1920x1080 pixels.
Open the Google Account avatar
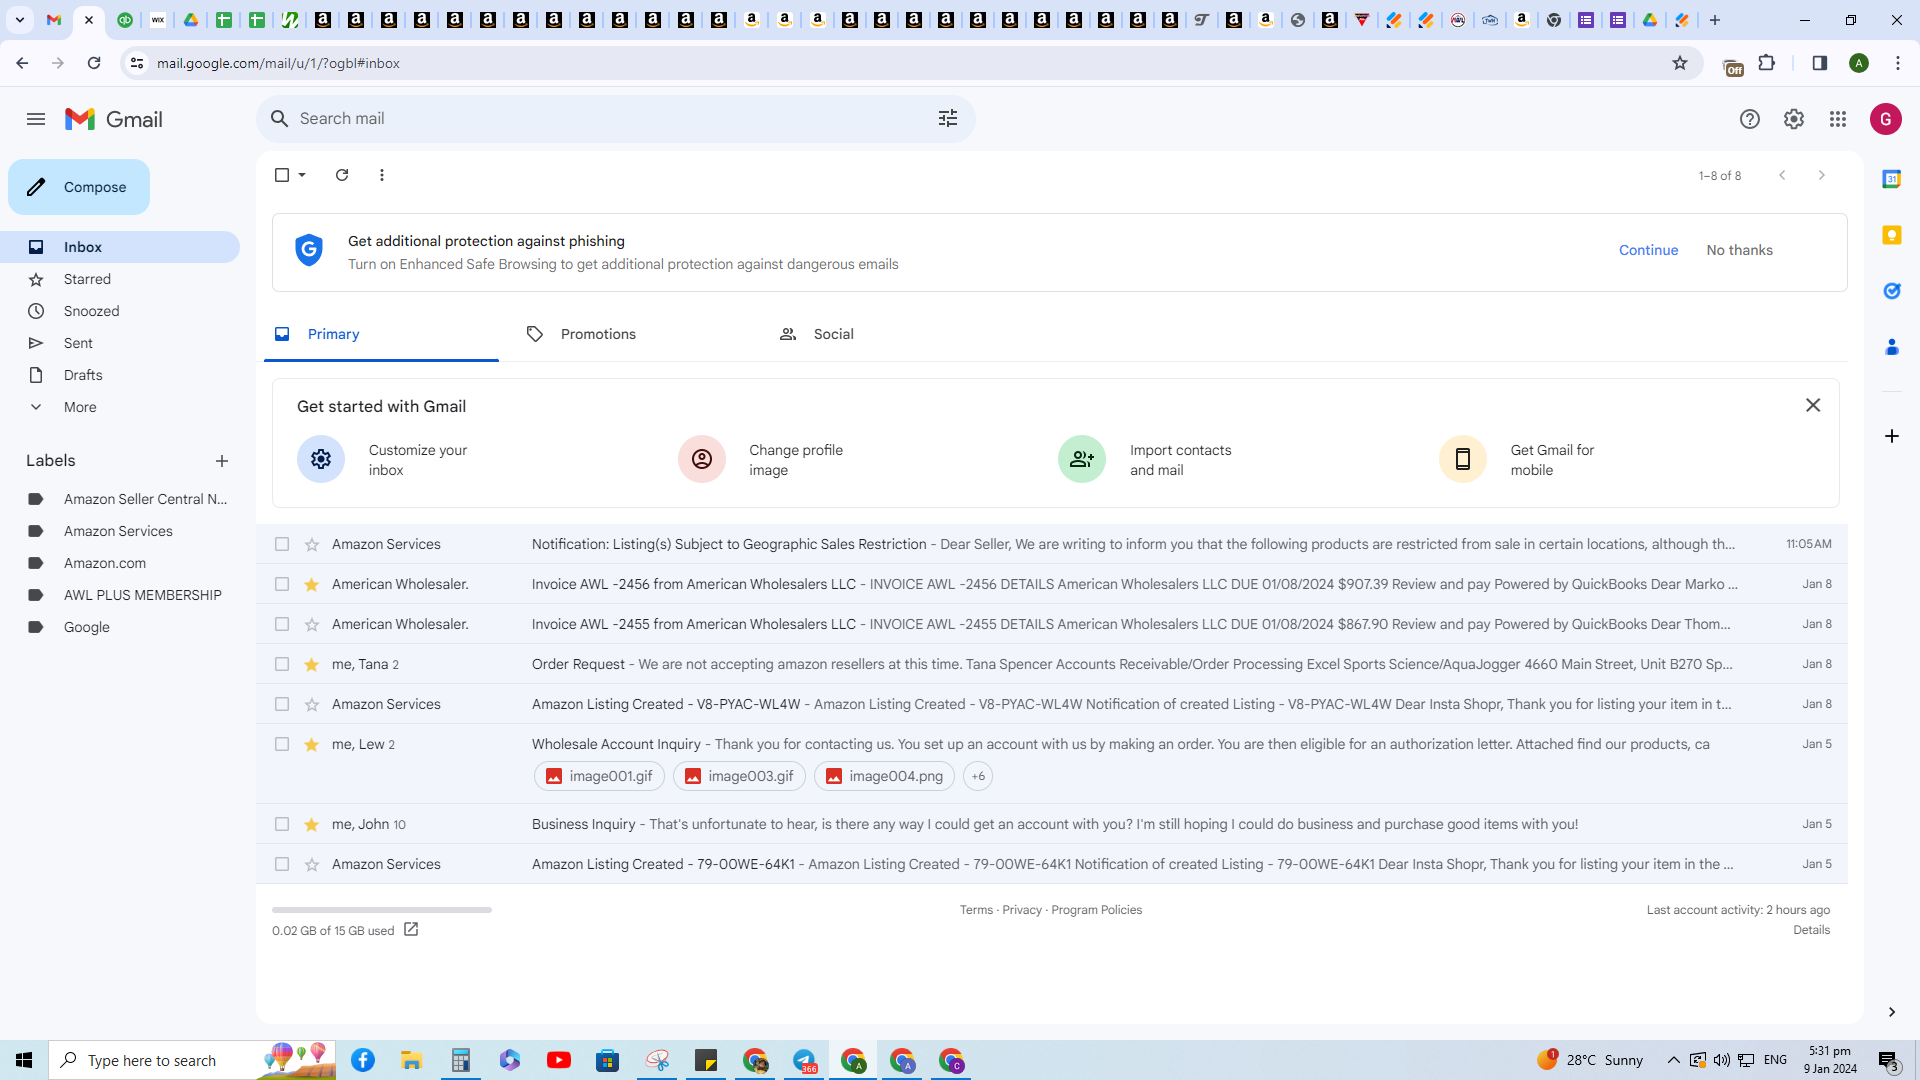[1886, 119]
